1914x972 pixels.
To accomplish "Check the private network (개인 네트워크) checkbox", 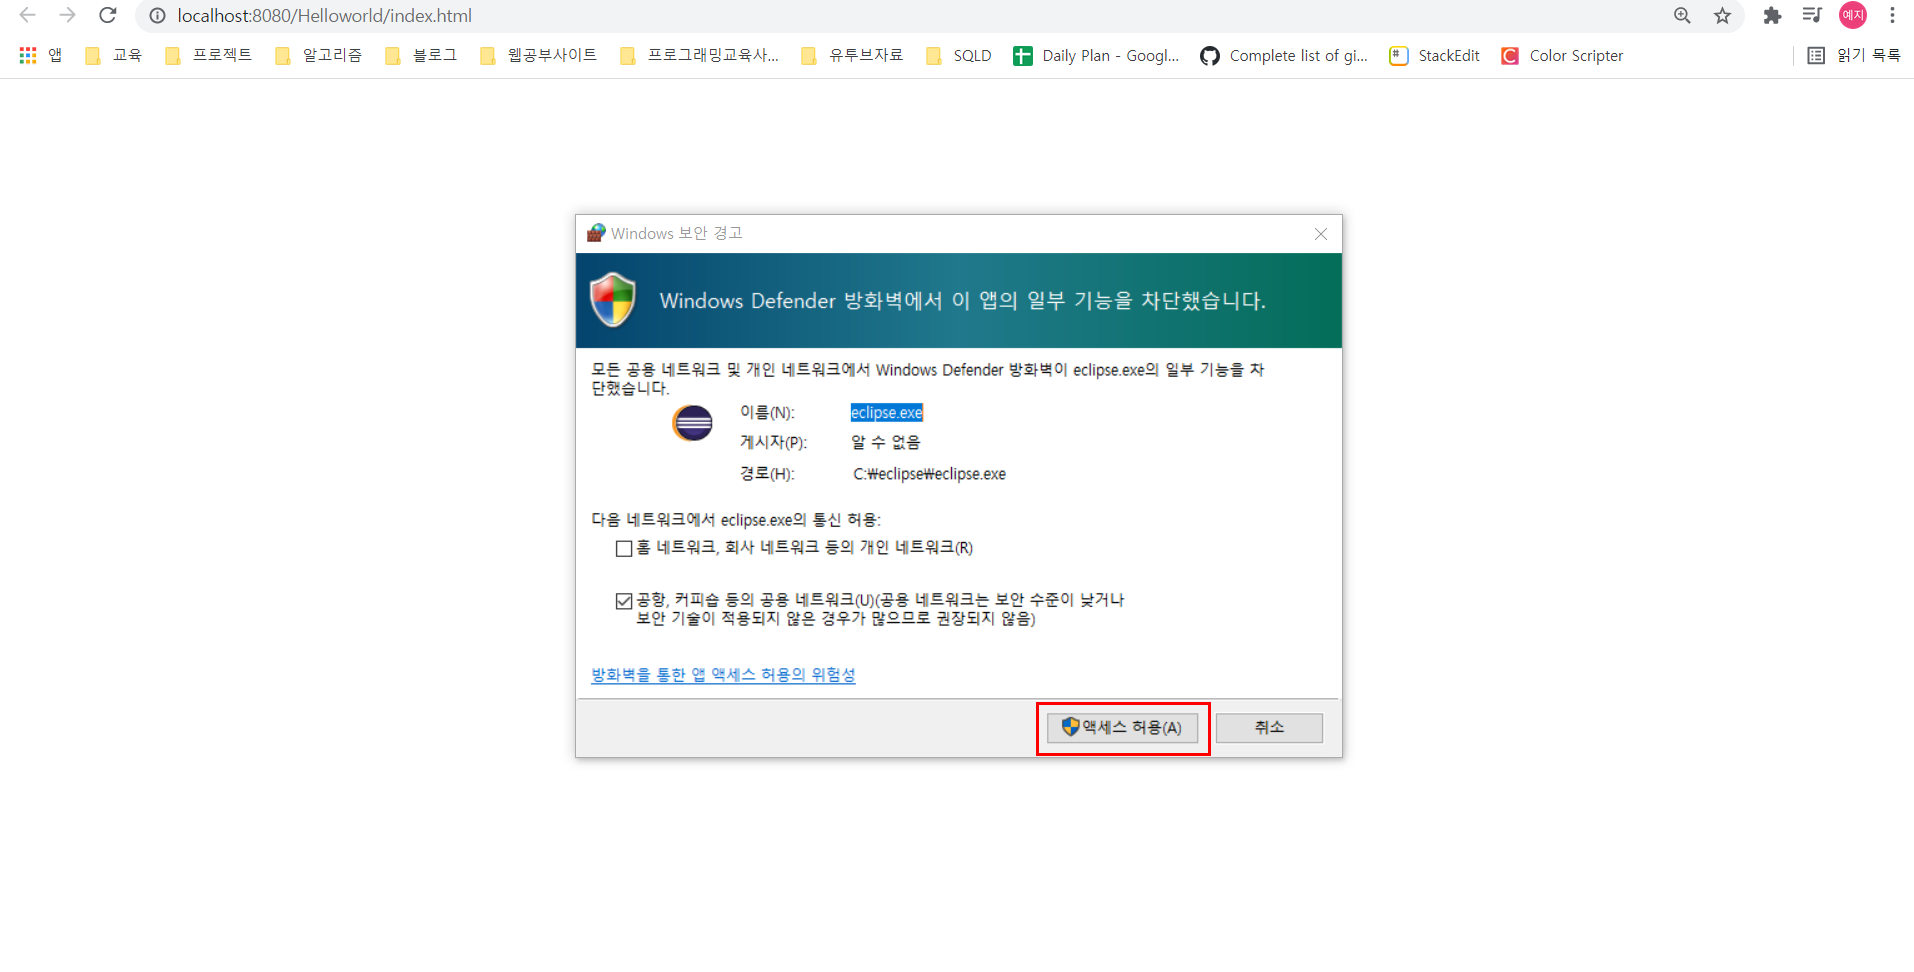I will 624,548.
